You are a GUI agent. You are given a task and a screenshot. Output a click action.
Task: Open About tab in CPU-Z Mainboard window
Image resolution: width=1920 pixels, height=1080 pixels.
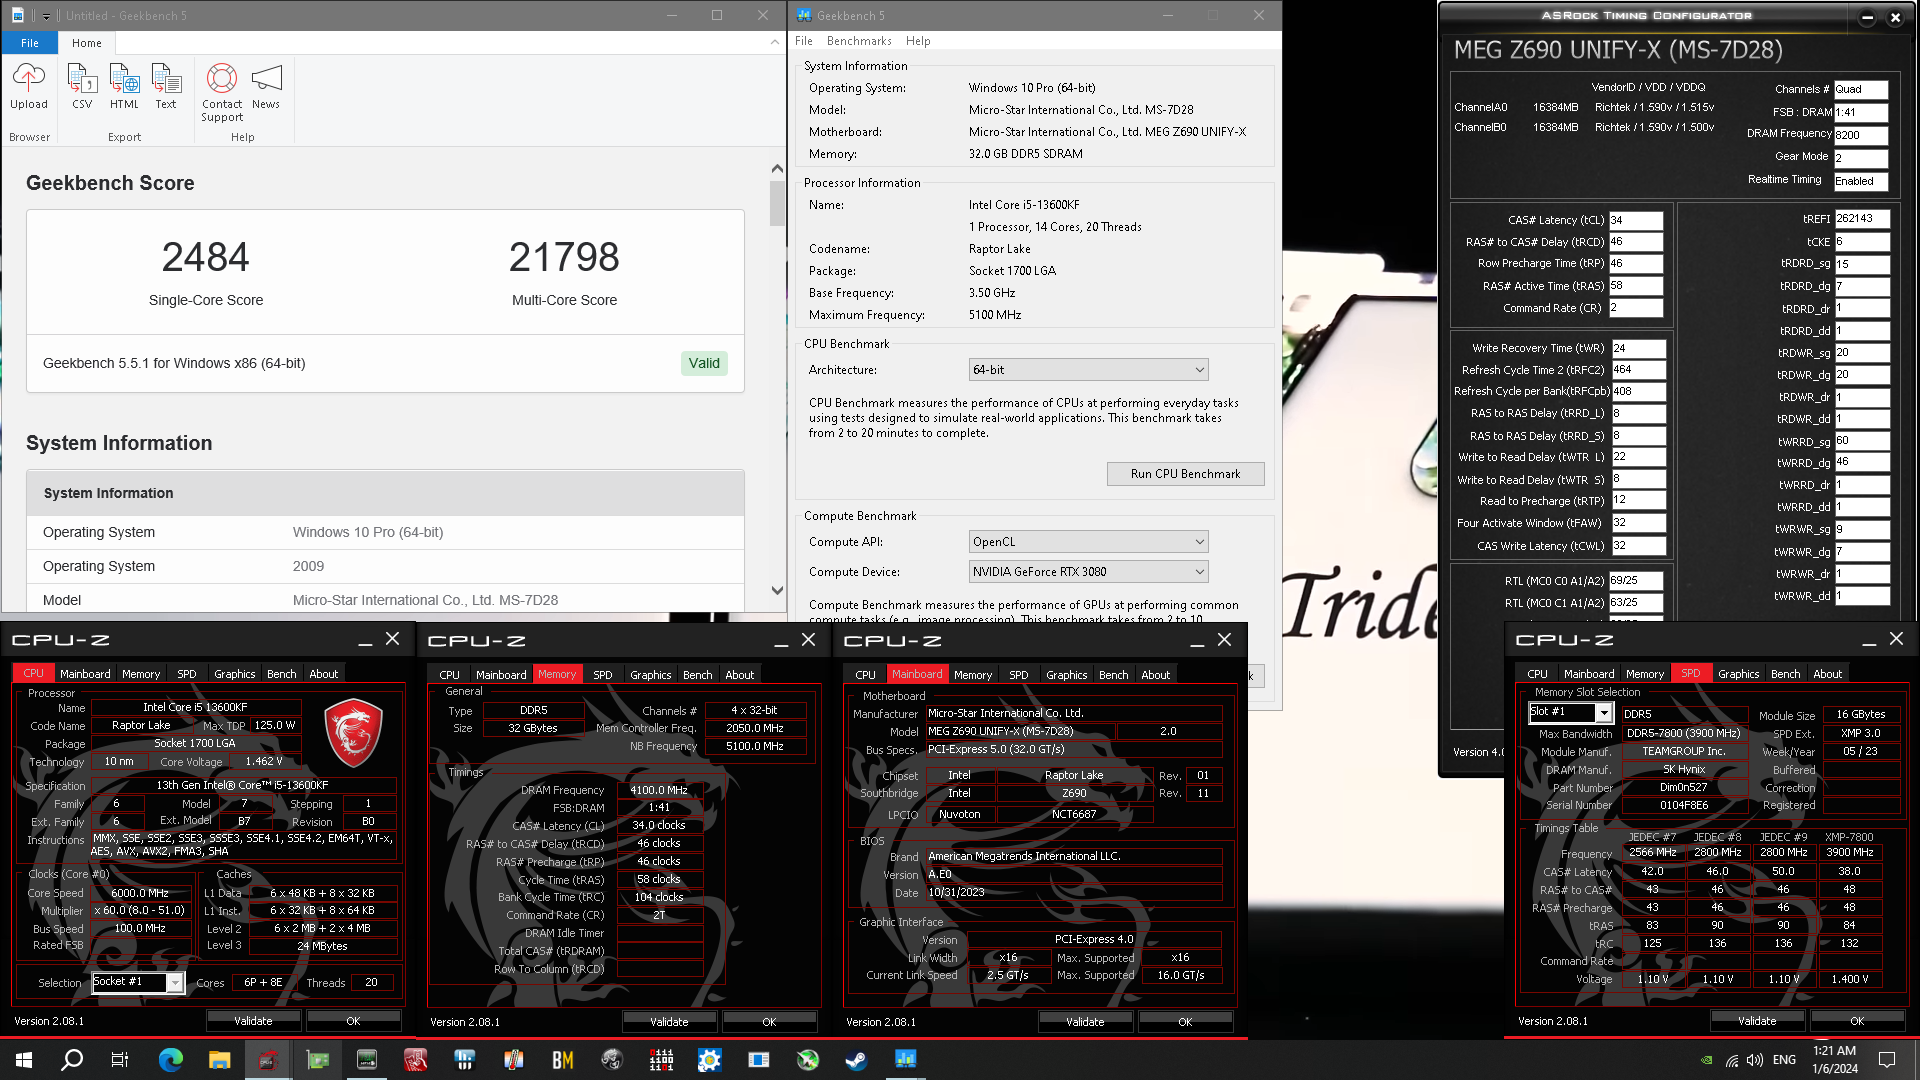[x=1156, y=675]
